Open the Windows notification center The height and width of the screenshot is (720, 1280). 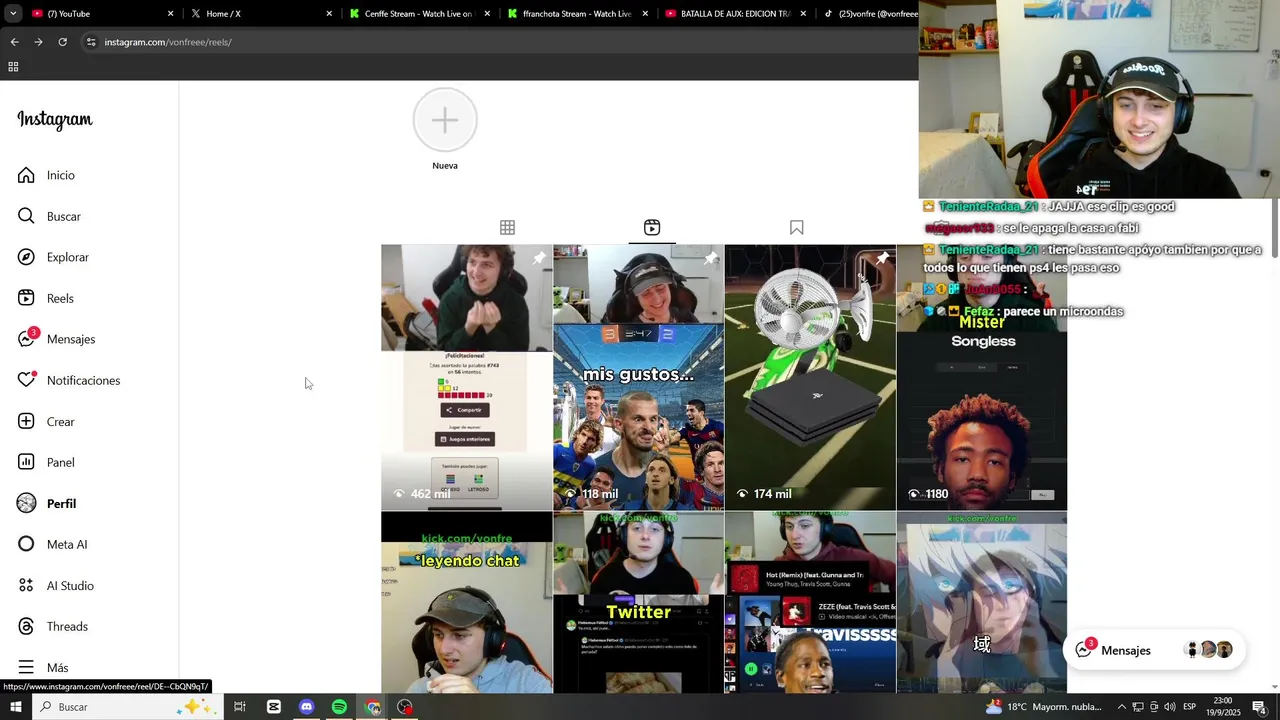[x=1260, y=707]
